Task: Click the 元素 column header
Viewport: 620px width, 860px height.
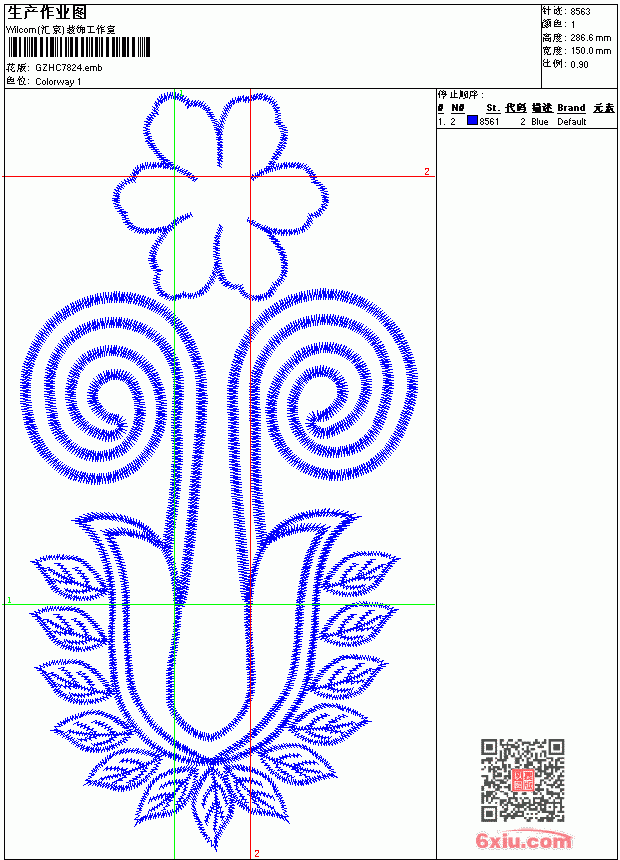Action: tap(604, 108)
